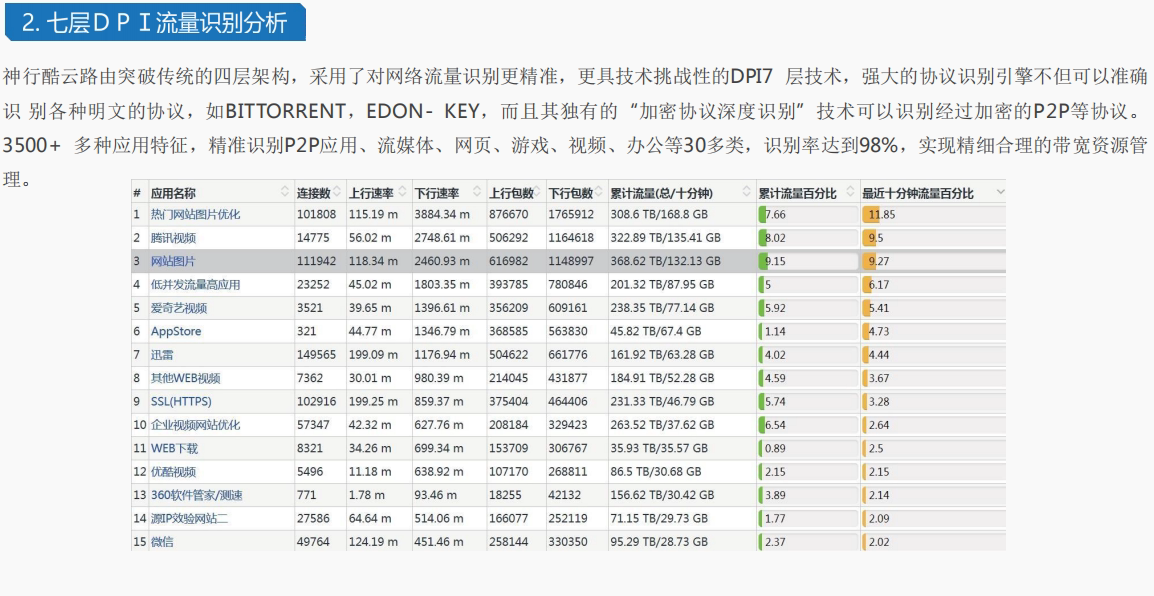This screenshot has height=596, width=1154.
Task: Click sort arrows beside 下行速率 header
Action: [x=477, y=192]
